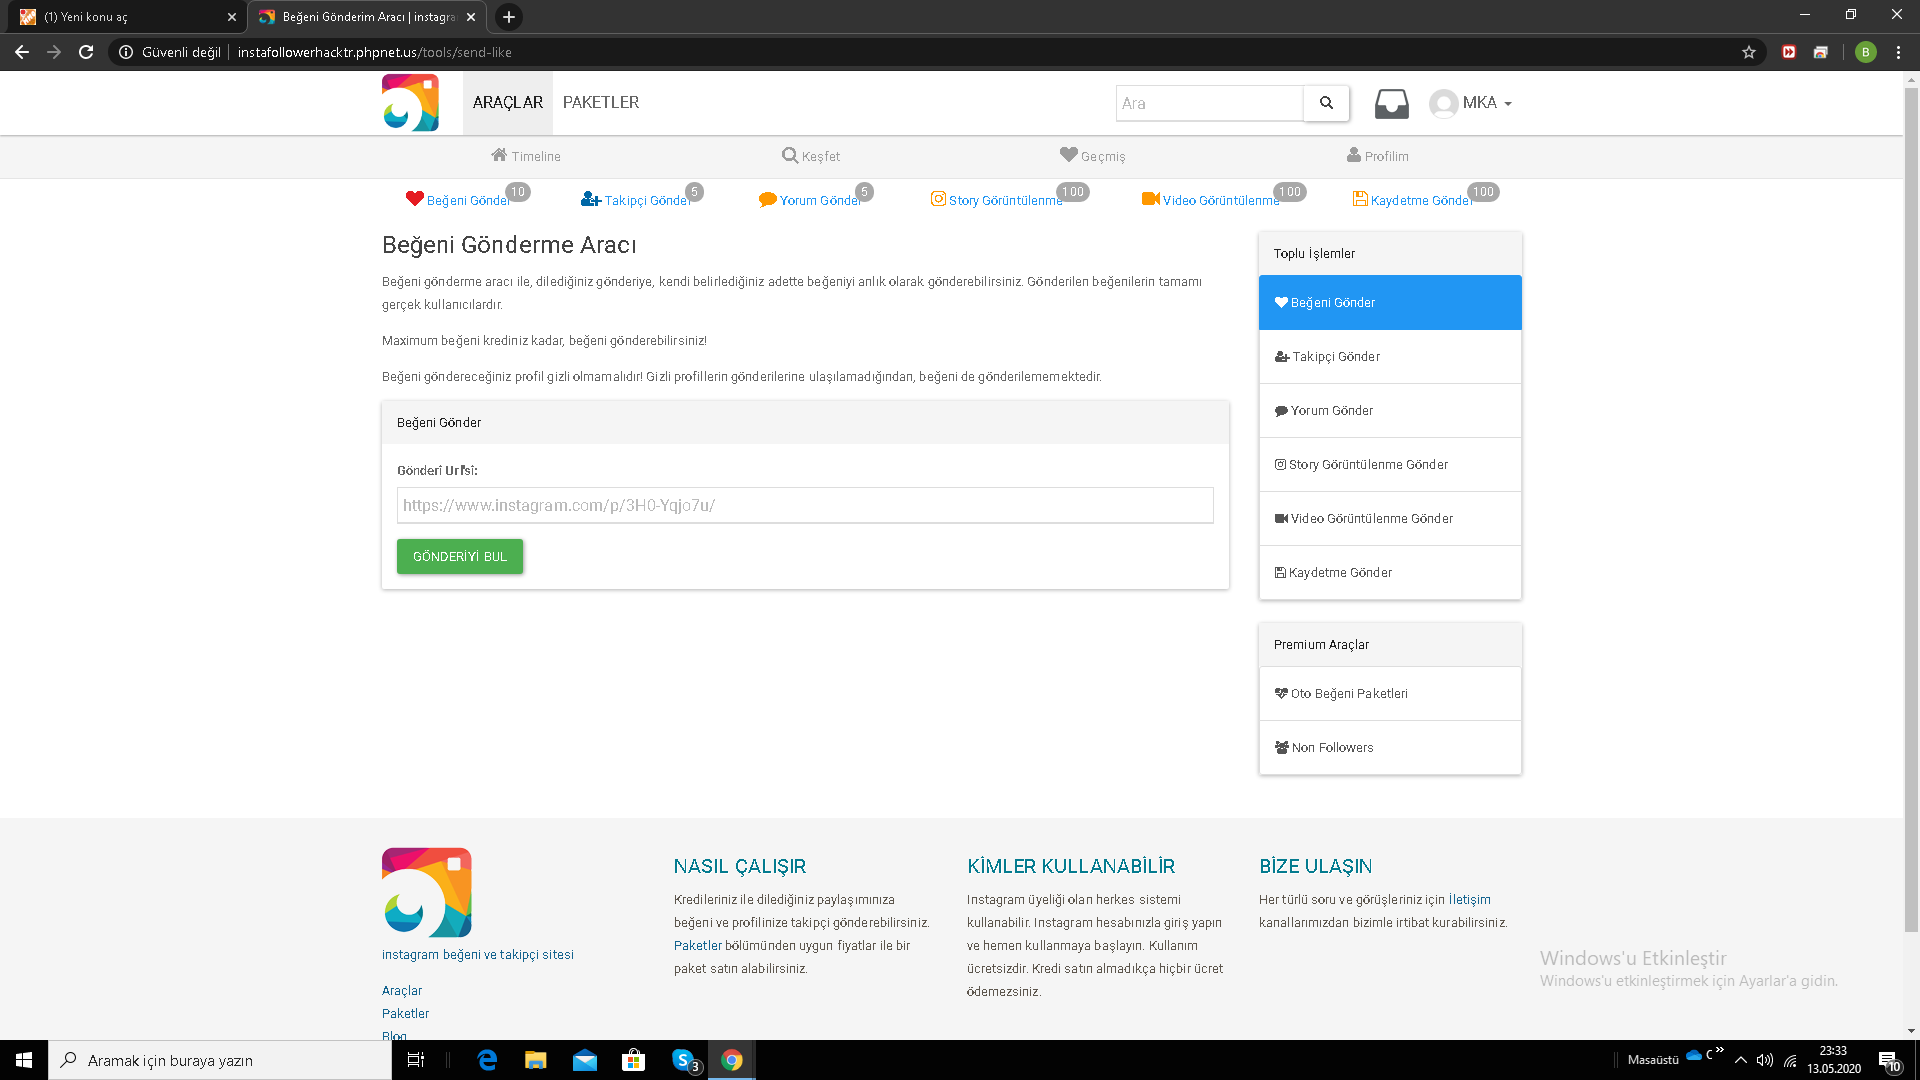Click the Video Görüntülenme camera icon
Viewport: 1920px width, 1080px height.
[1151, 198]
